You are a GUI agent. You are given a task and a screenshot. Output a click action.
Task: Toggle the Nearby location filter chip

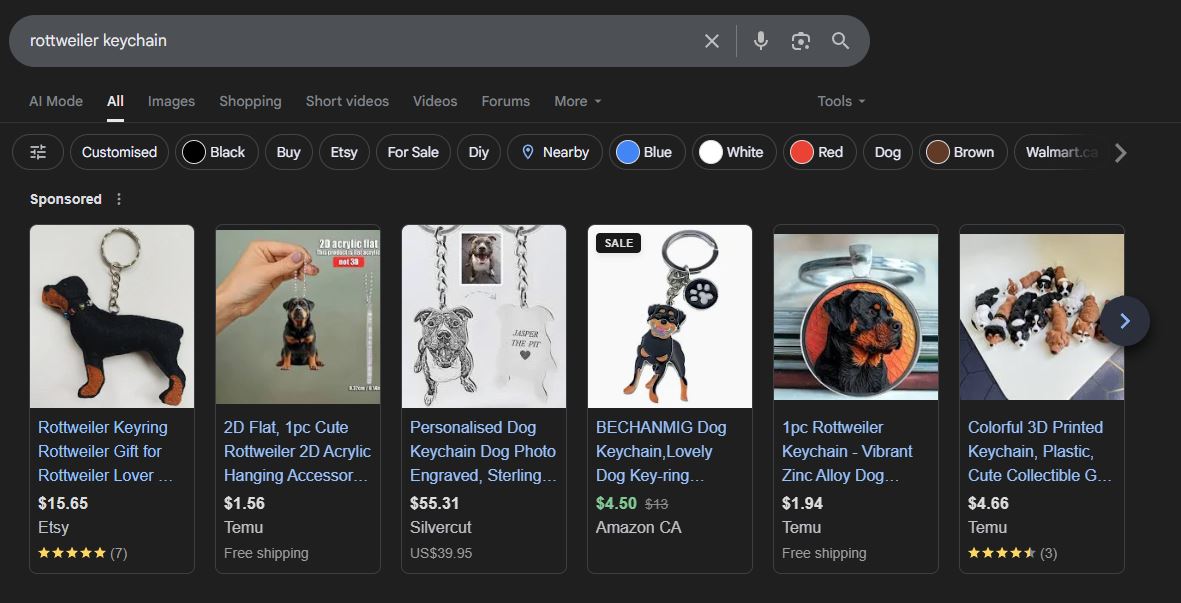554,152
